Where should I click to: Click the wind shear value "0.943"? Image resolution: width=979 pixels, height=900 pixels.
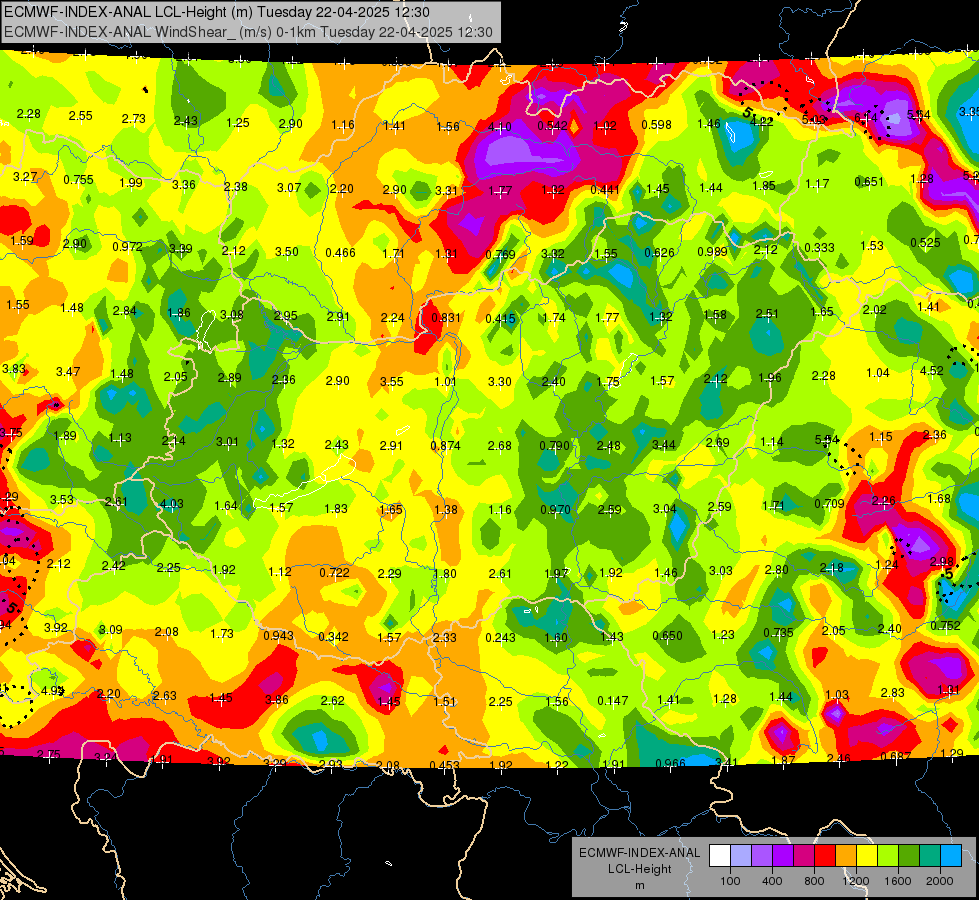tap(278, 636)
